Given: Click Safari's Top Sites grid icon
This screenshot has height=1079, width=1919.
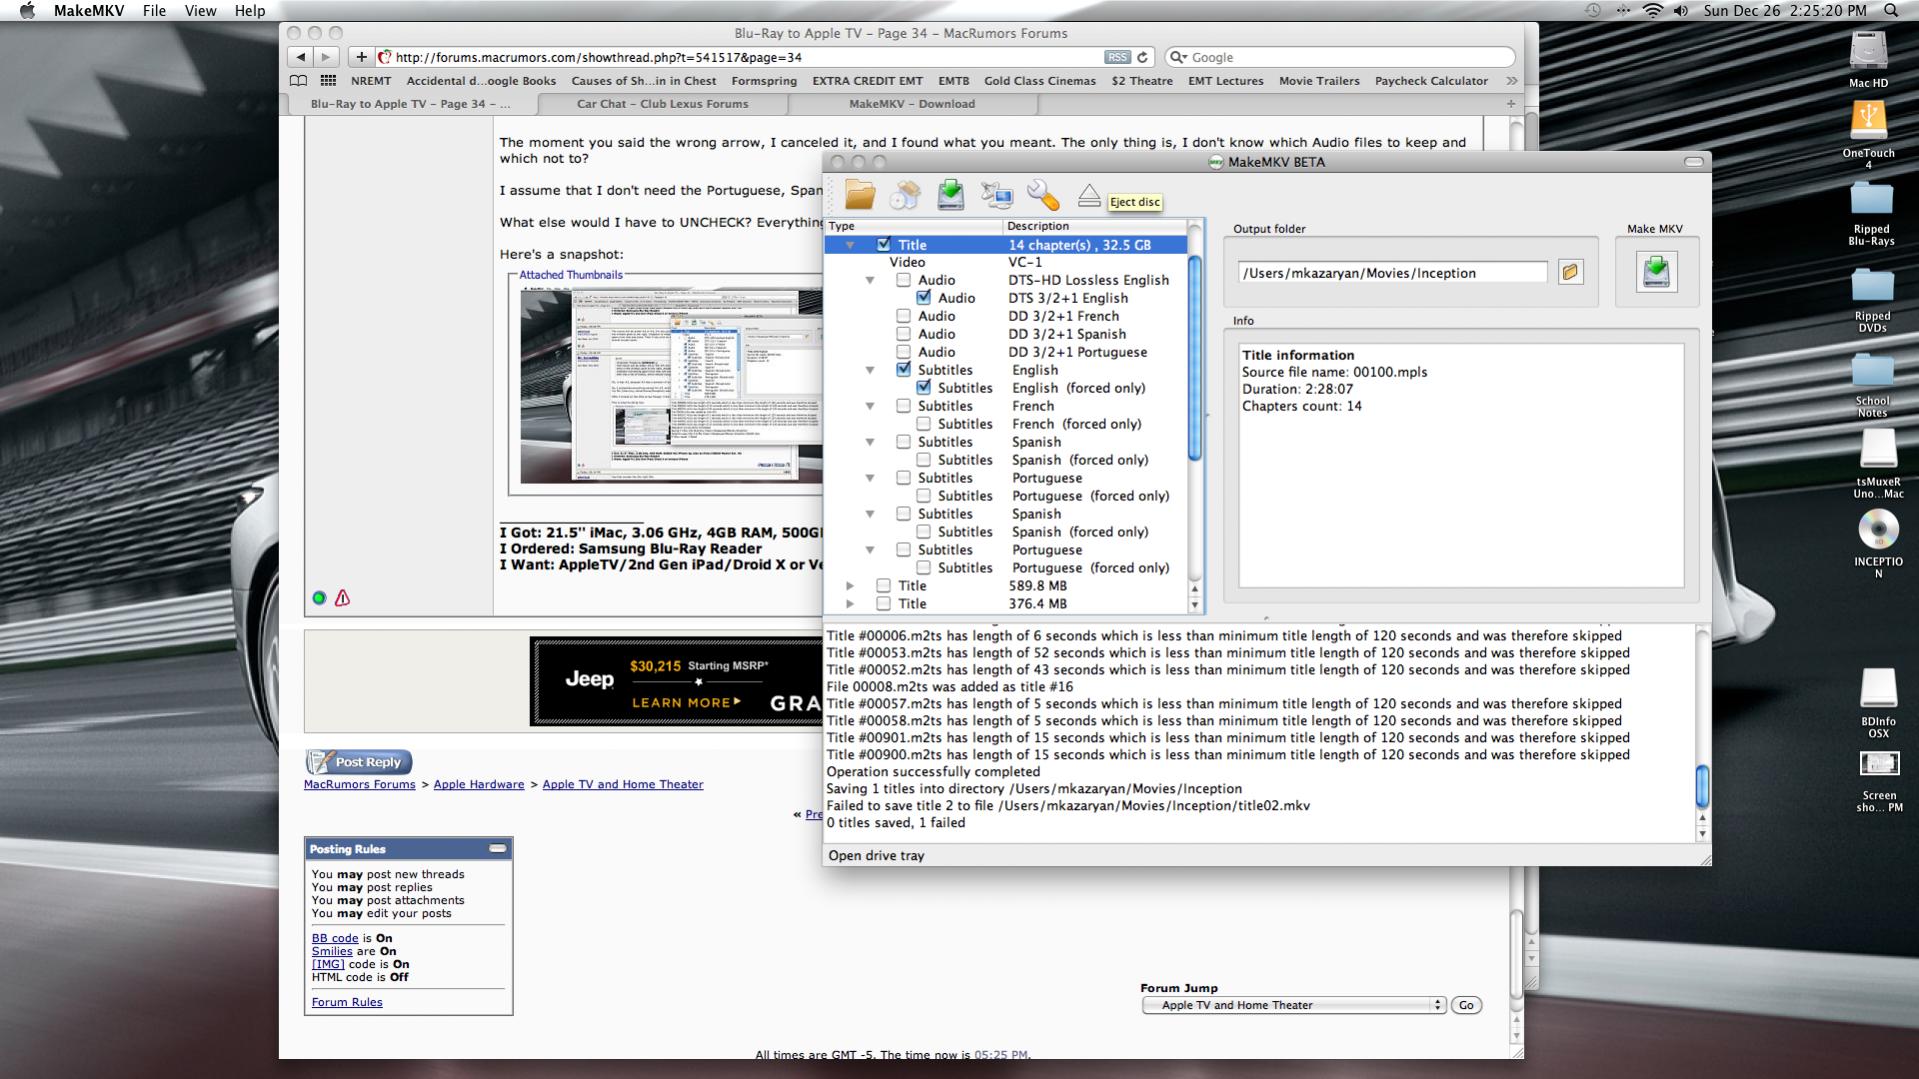Looking at the screenshot, I should [x=328, y=81].
